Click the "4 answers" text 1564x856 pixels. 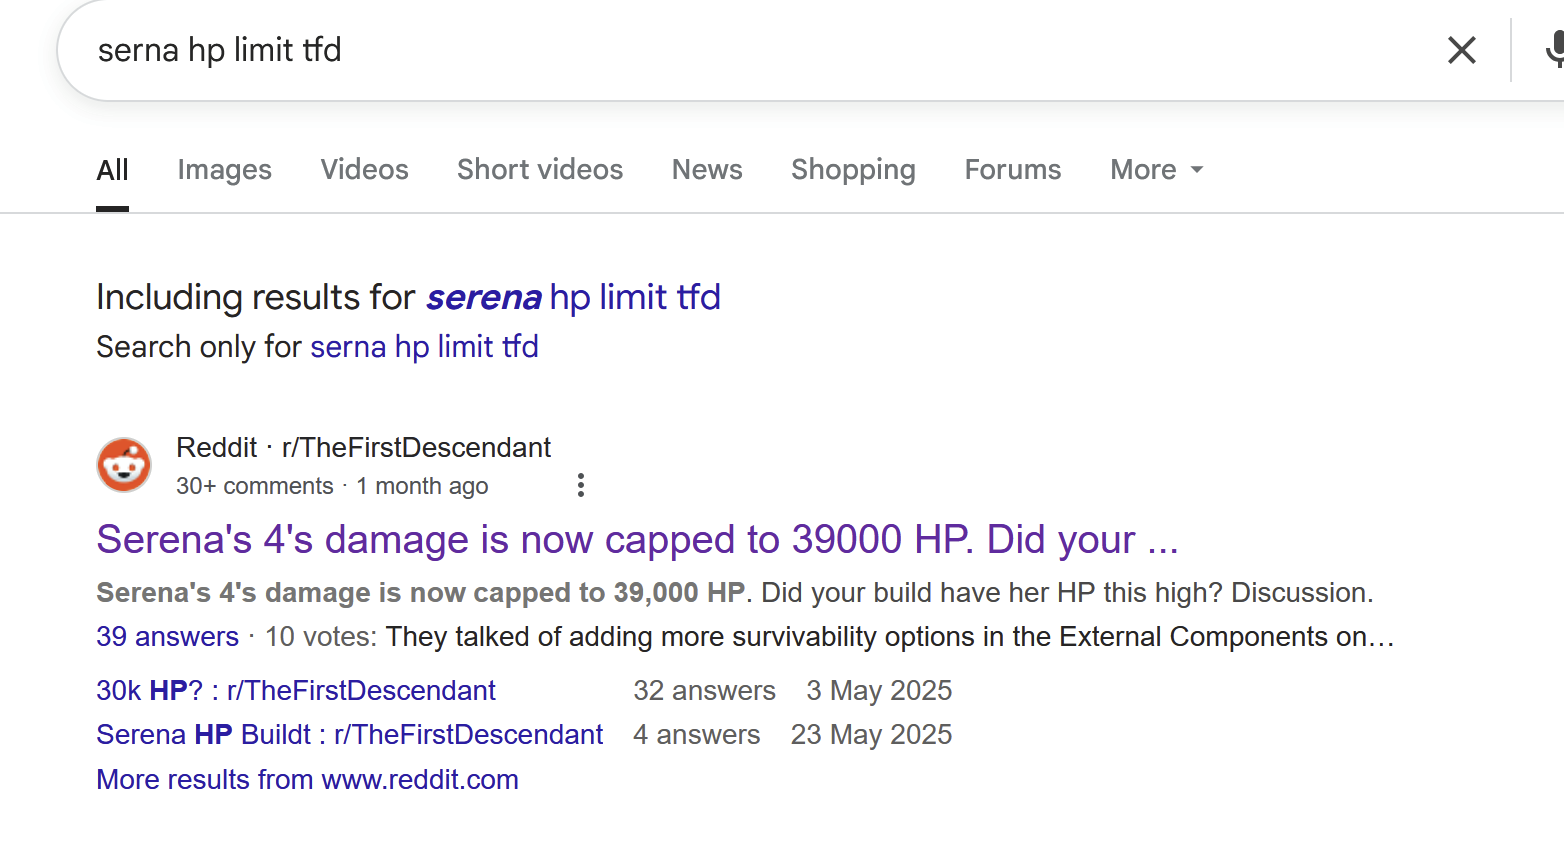coord(696,735)
